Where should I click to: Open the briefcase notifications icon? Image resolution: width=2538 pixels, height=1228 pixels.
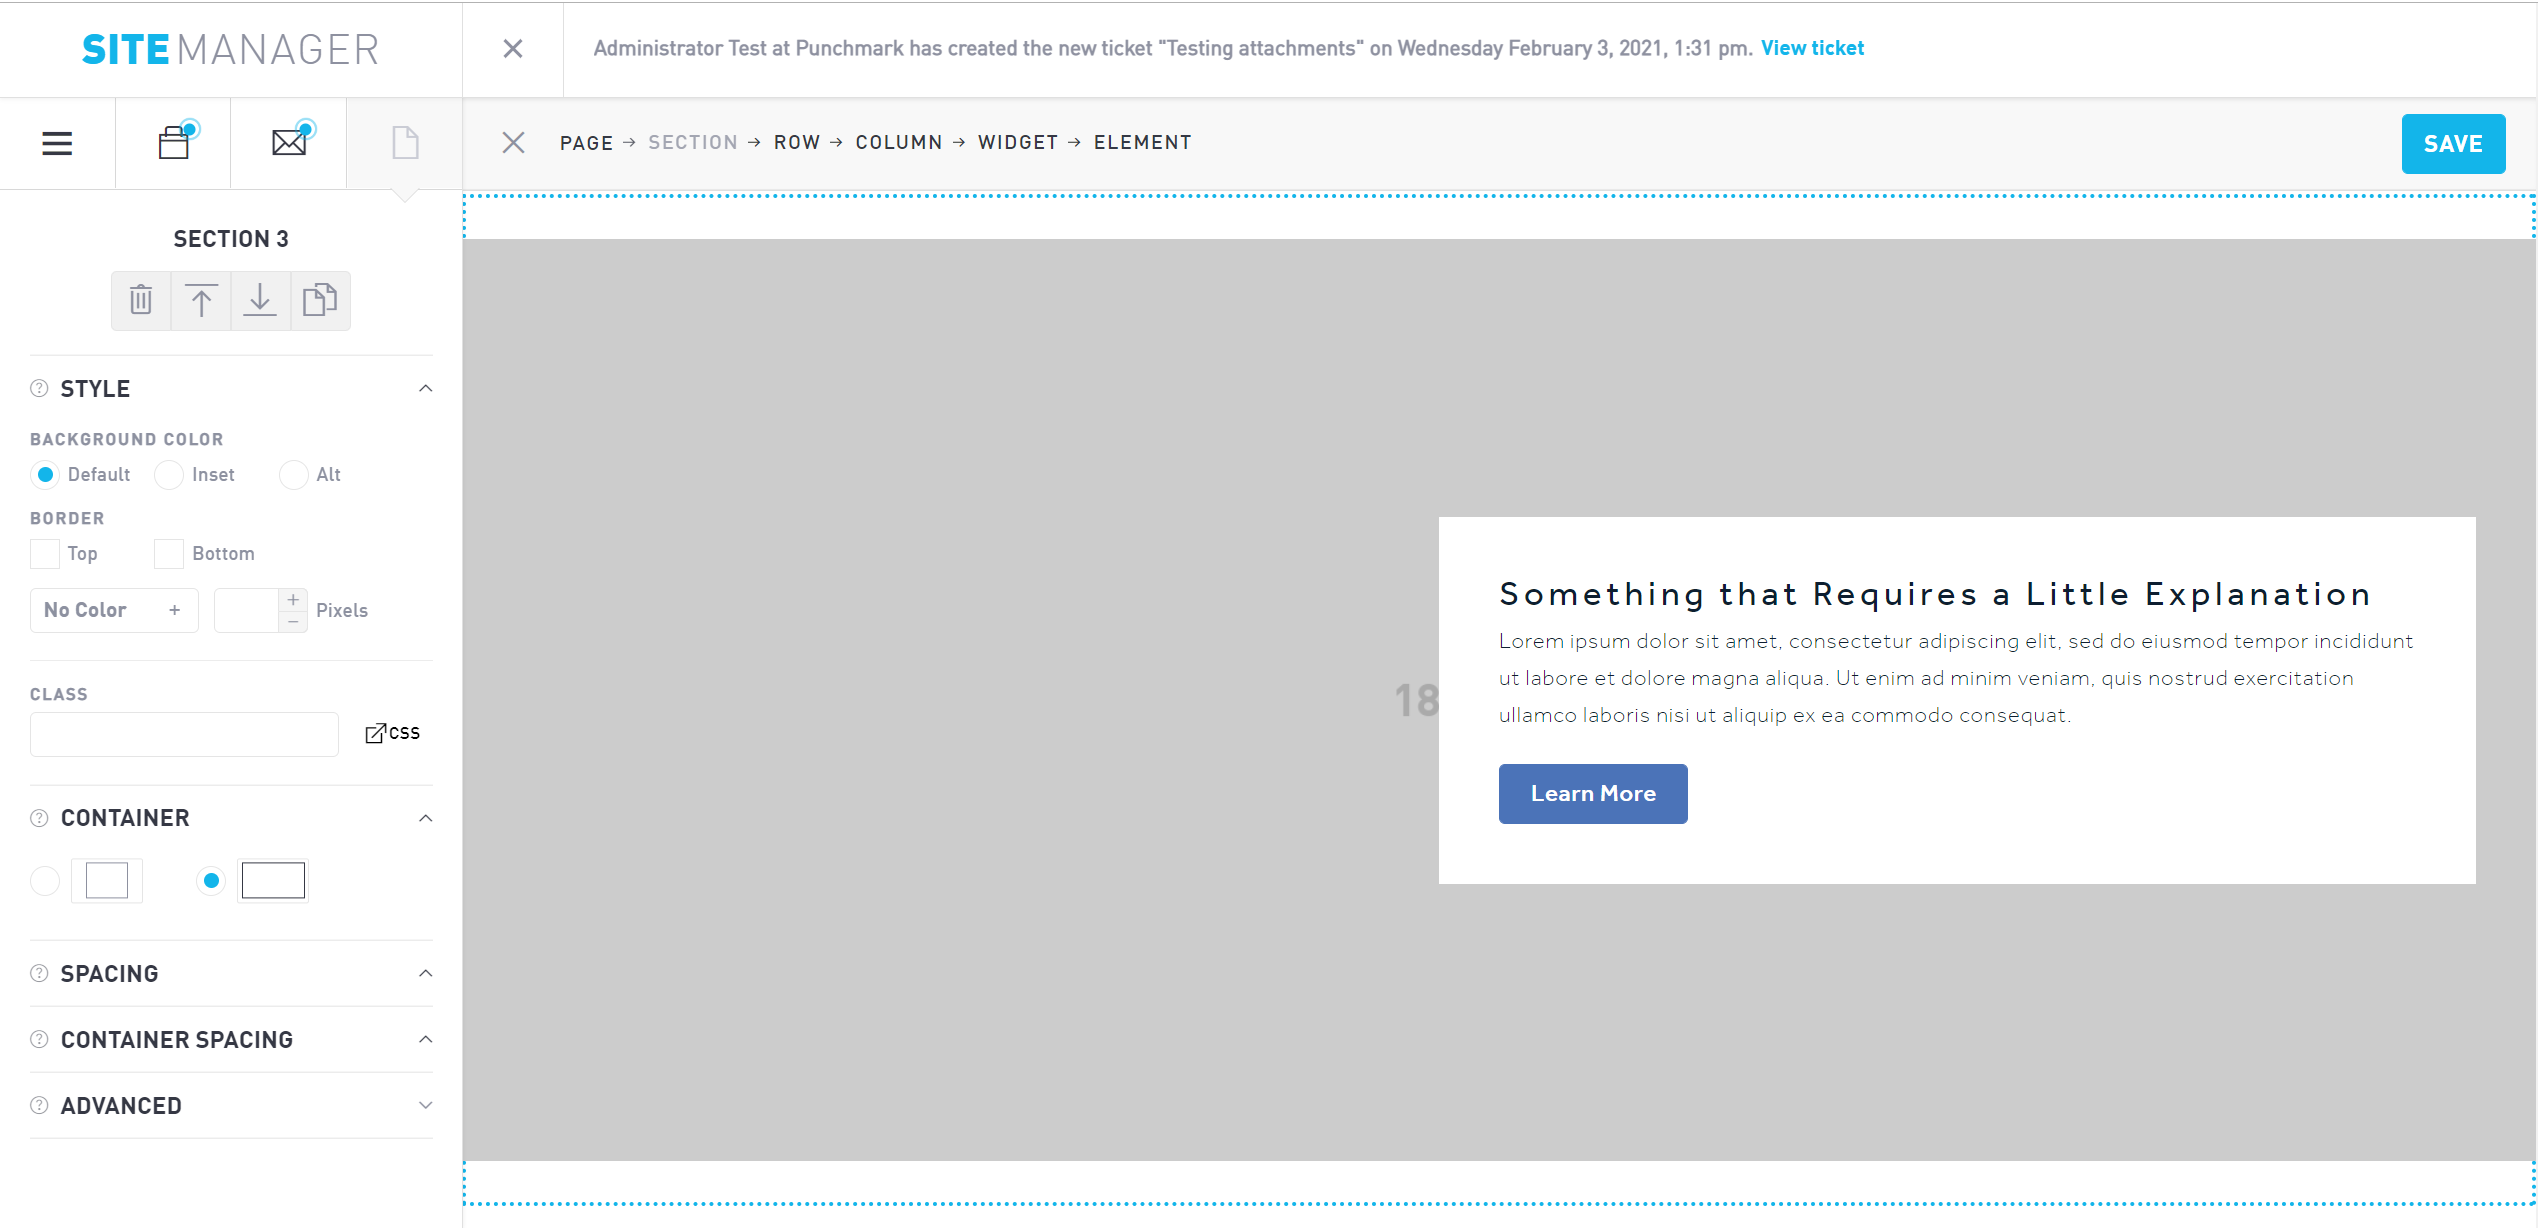tap(174, 143)
